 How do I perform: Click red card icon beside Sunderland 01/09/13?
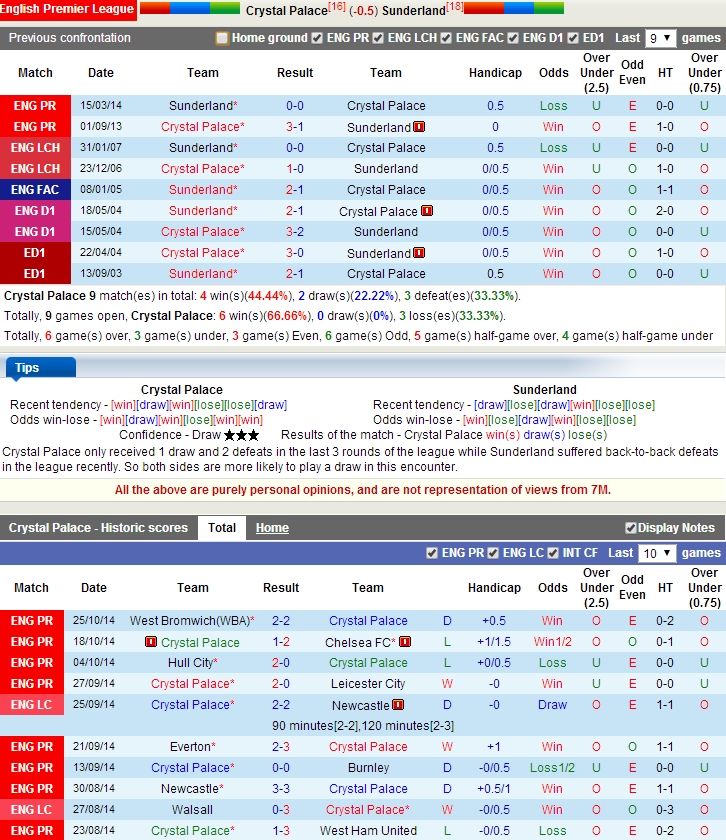click(419, 127)
